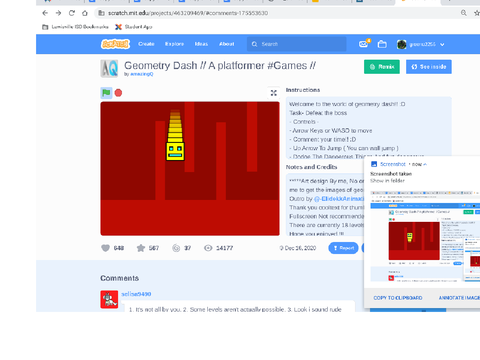Image resolution: width=480 pixels, height=360 pixels.
Task: Click the green Remix button
Action: point(382,67)
